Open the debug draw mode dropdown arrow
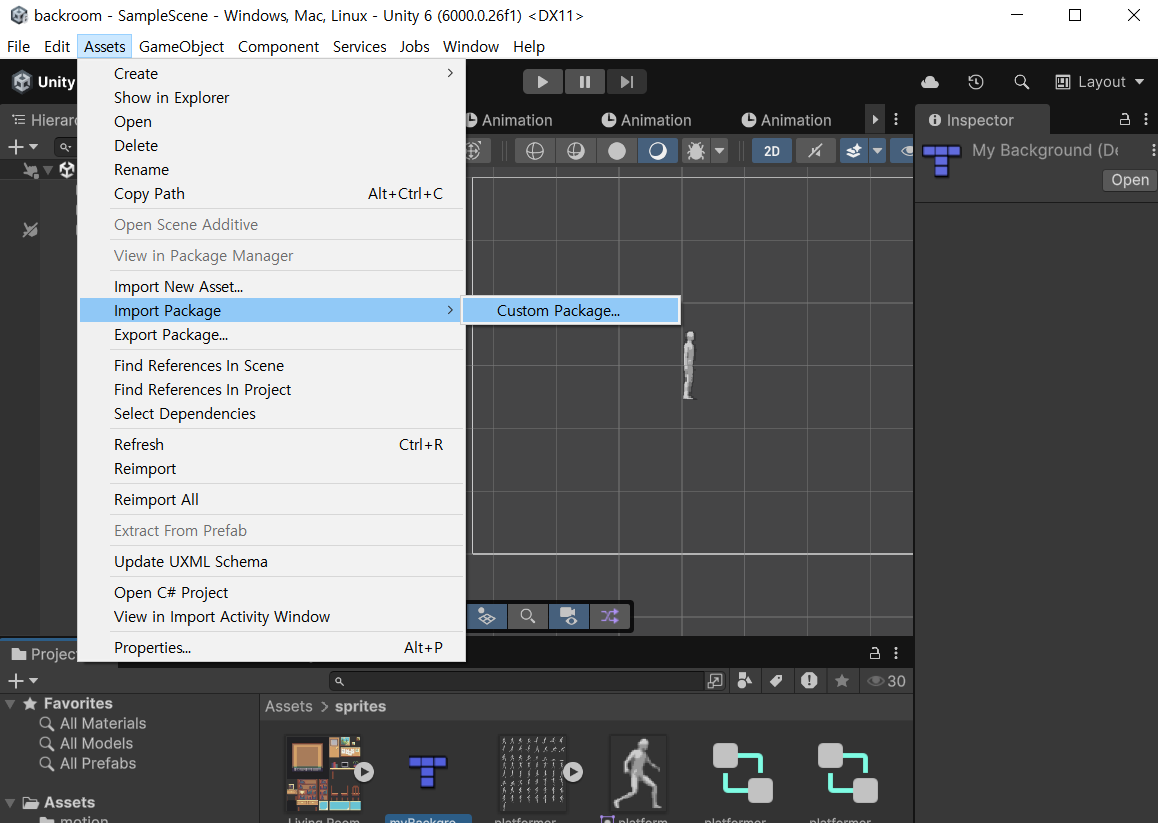1158x823 pixels. coord(719,151)
